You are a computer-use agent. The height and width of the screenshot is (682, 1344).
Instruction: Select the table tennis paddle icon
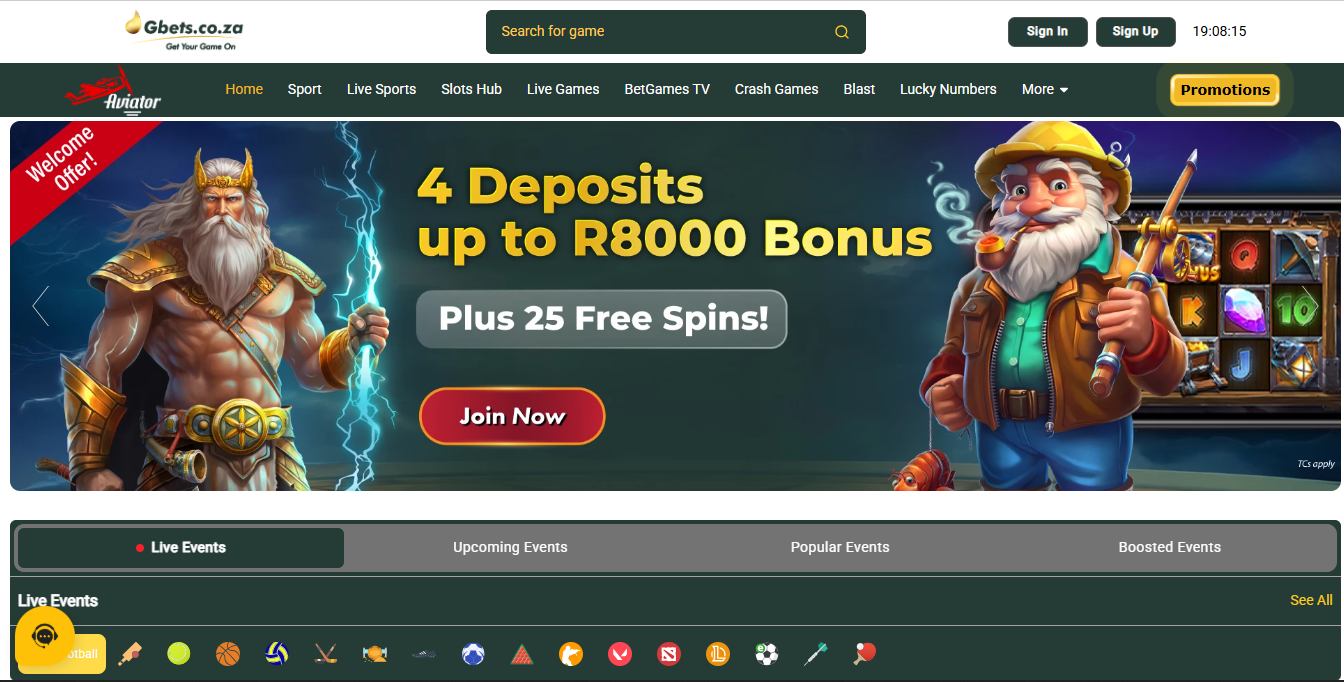pyautogui.click(x=865, y=654)
